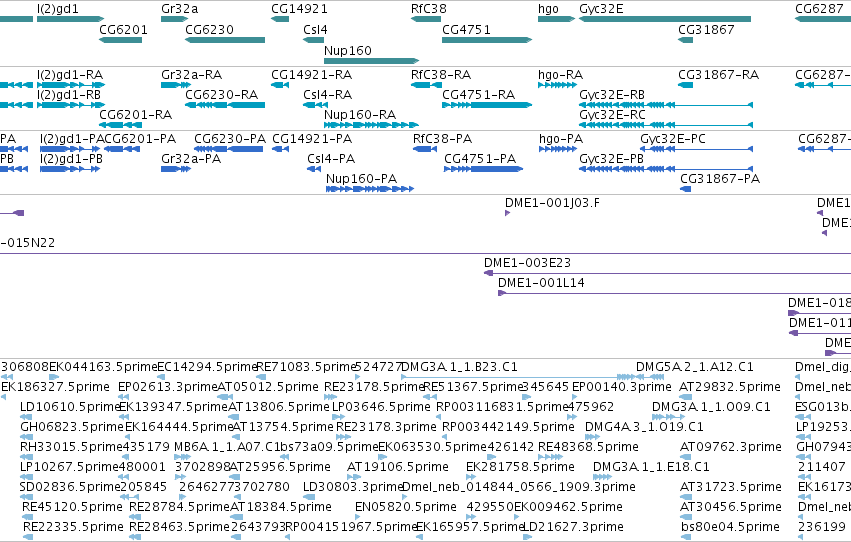Click the l(2)gd1 gene label
This screenshot has width=851, height=542.
(58, 9)
